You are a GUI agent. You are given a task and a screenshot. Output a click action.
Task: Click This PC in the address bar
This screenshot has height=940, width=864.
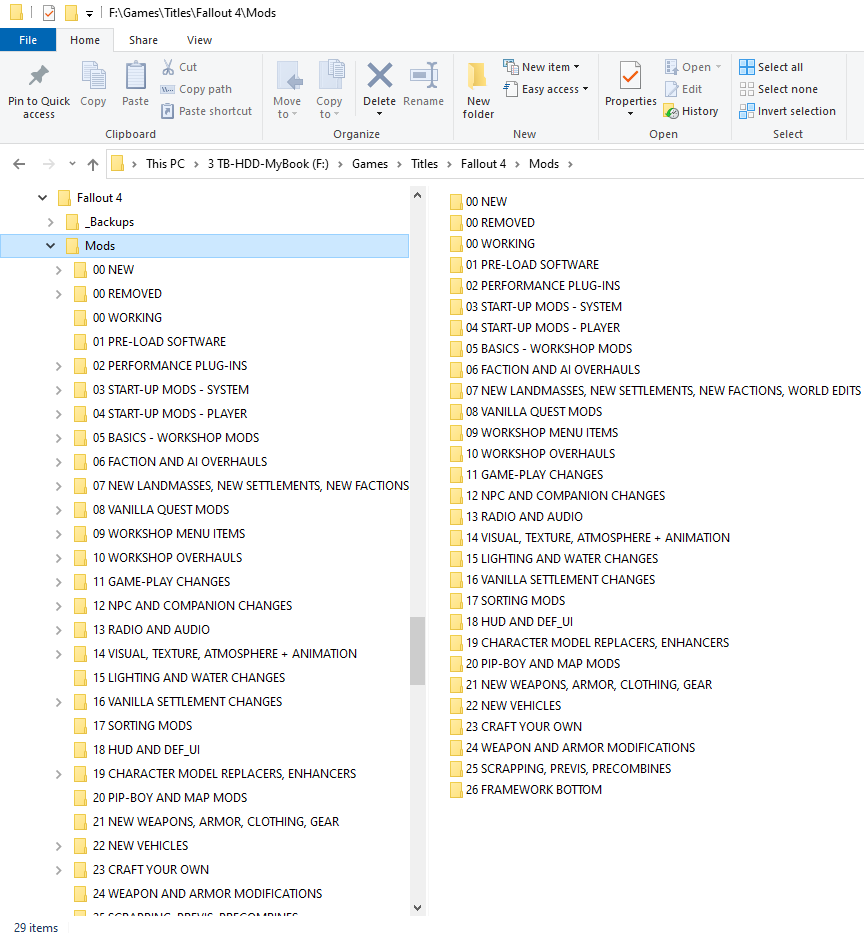coord(165,164)
